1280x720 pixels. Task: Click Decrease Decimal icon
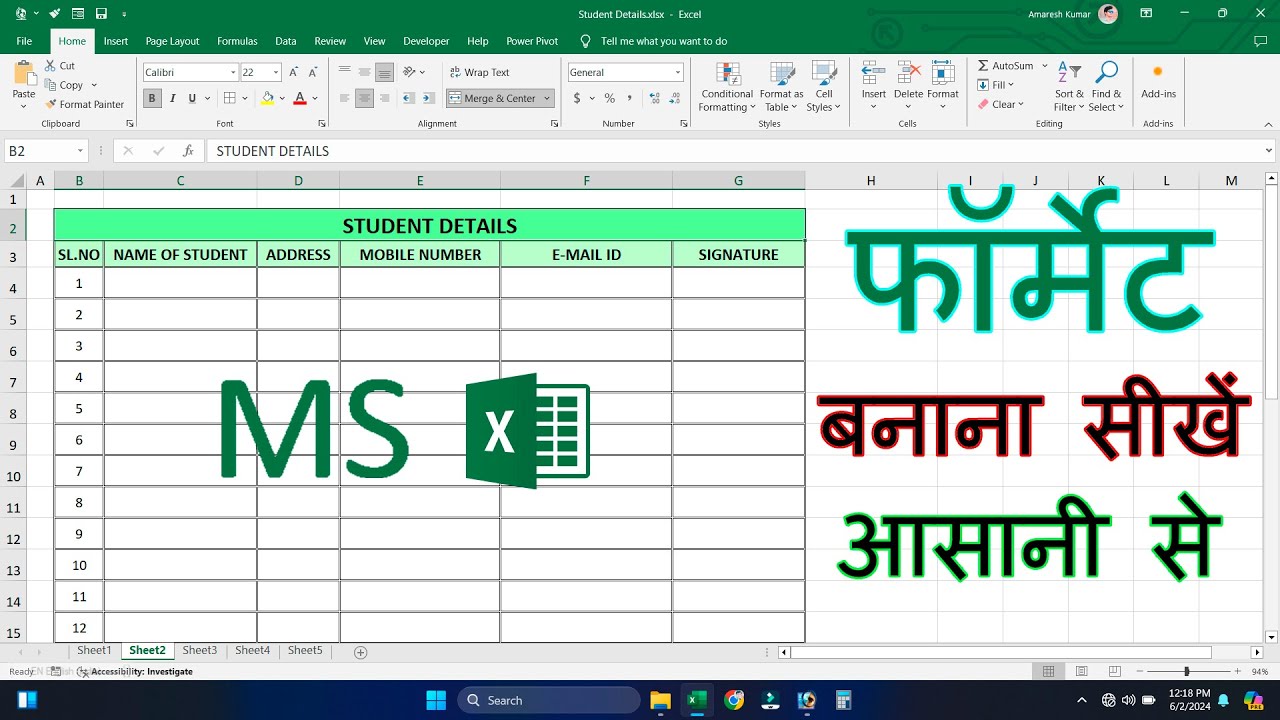(677, 98)
